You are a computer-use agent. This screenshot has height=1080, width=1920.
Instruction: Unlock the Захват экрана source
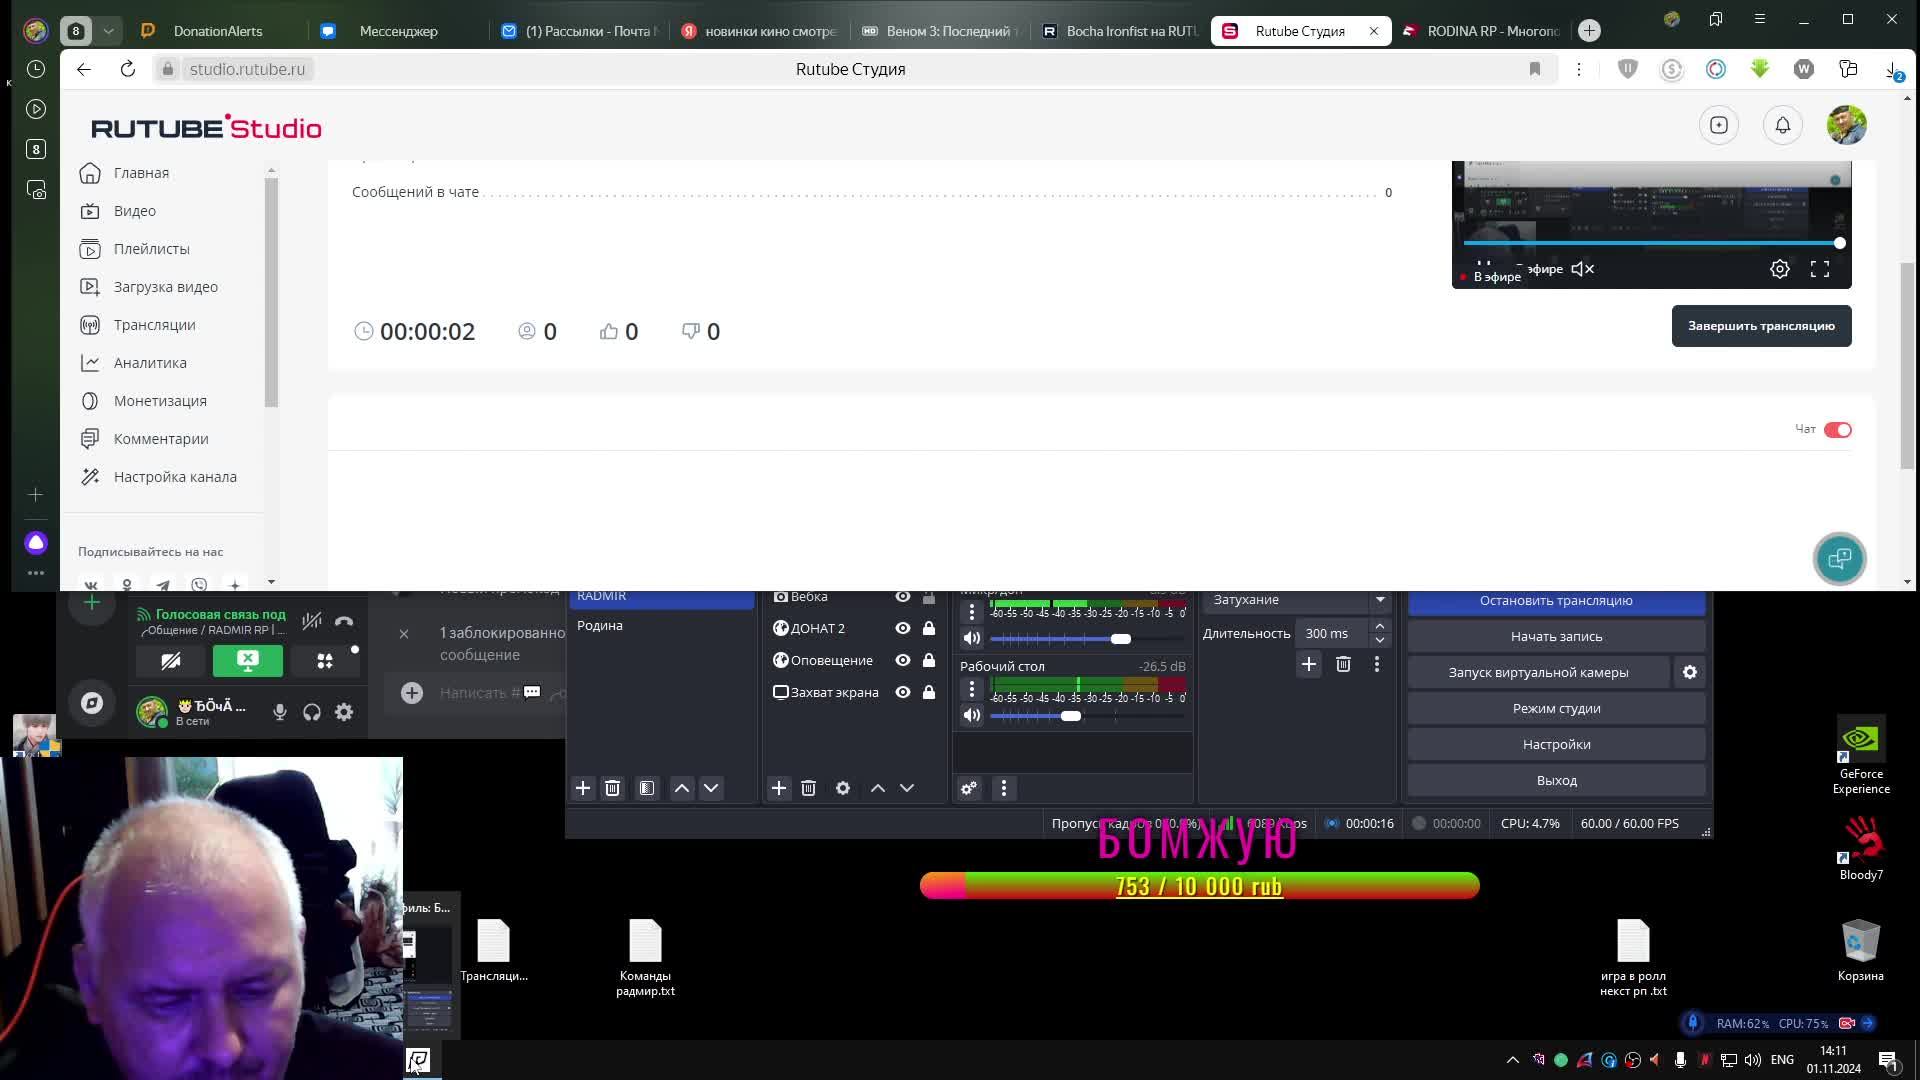[x=928, y=693]
